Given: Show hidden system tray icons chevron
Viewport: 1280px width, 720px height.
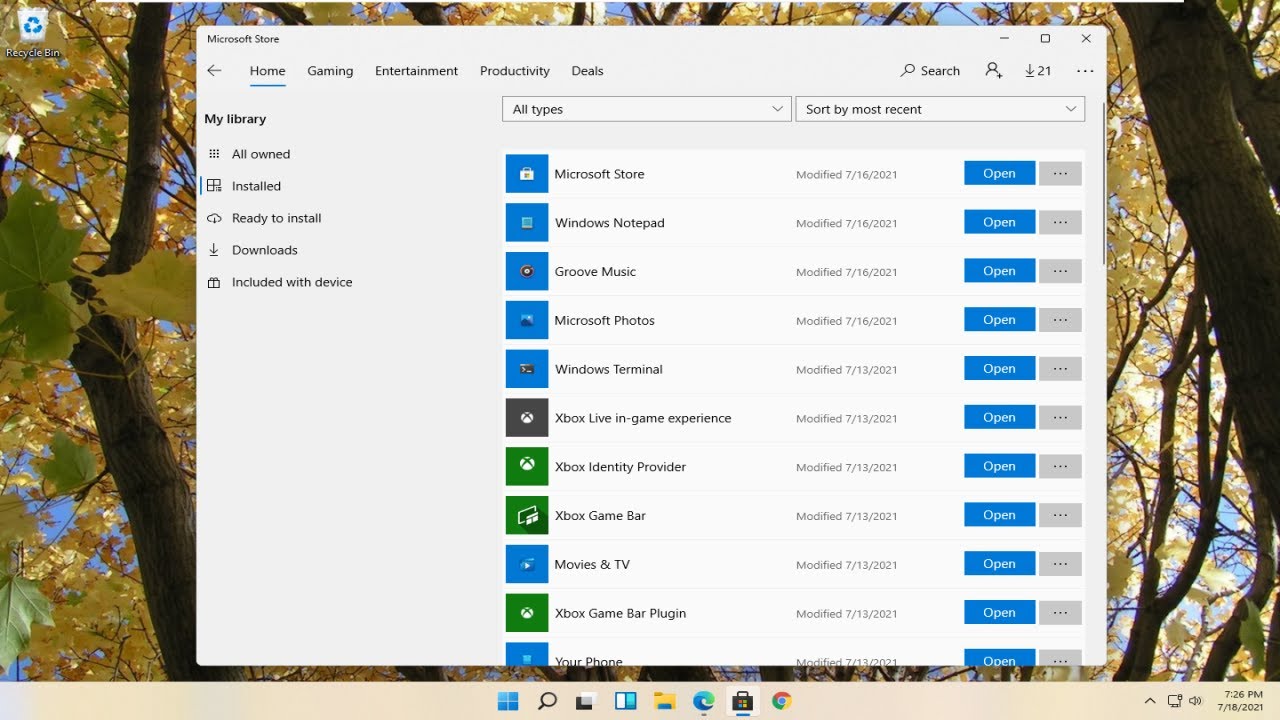Looking at the screenshot, I should tap(1149, 701).
